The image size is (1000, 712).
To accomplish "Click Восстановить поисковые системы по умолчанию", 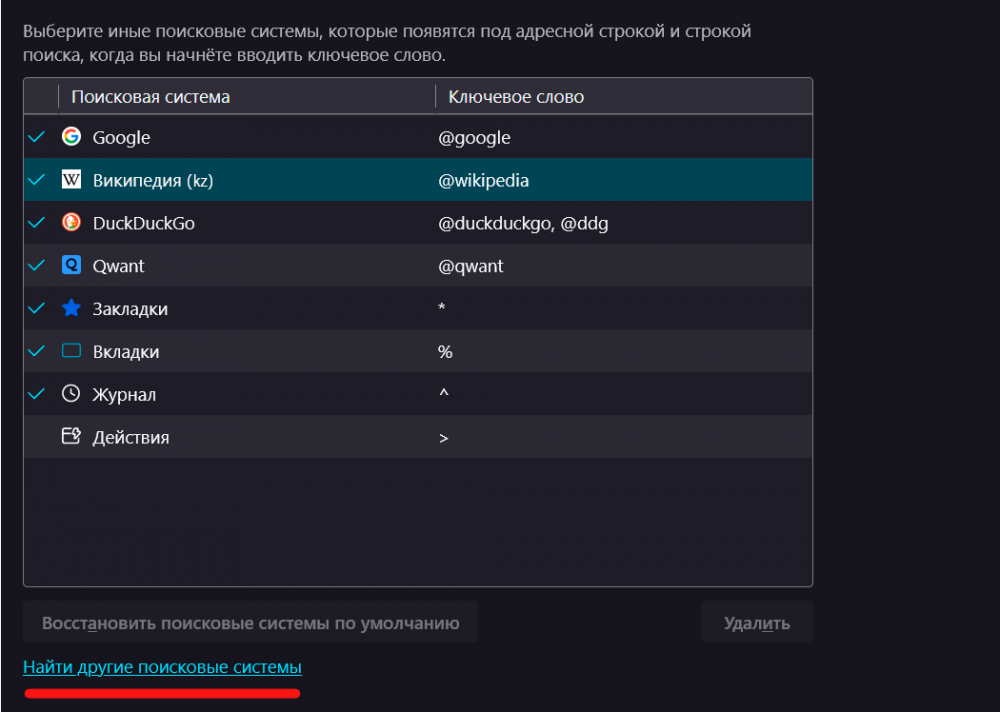I will pyautogui.click(x=250, y=623).
